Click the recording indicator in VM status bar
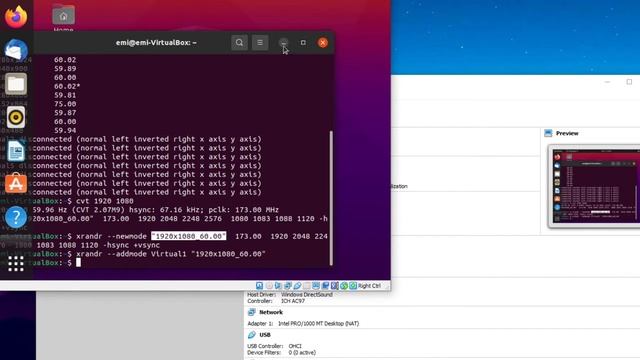The height and width of the screenshot is (360, 640). tap(325, 286)
